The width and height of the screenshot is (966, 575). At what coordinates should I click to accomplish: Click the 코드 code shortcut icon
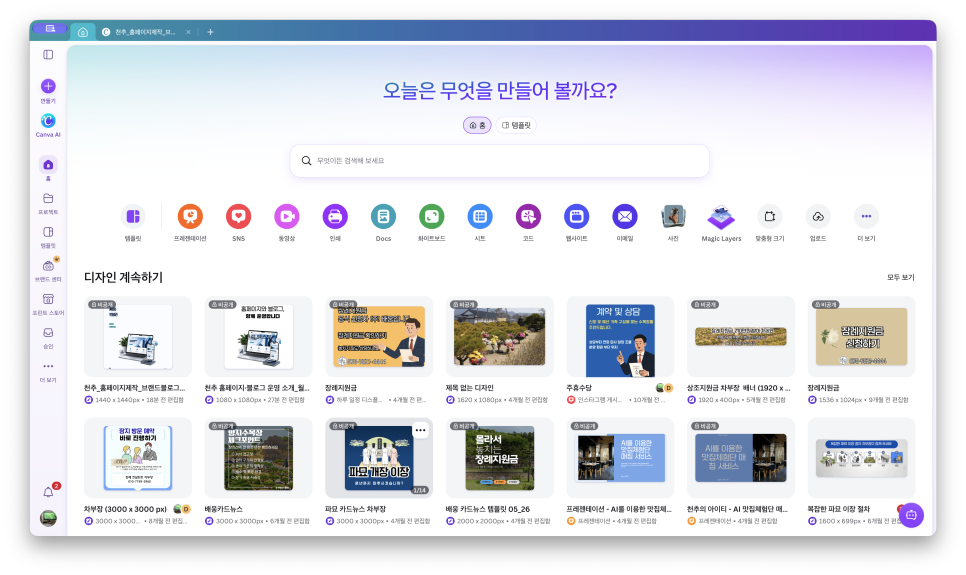point(528,216)
